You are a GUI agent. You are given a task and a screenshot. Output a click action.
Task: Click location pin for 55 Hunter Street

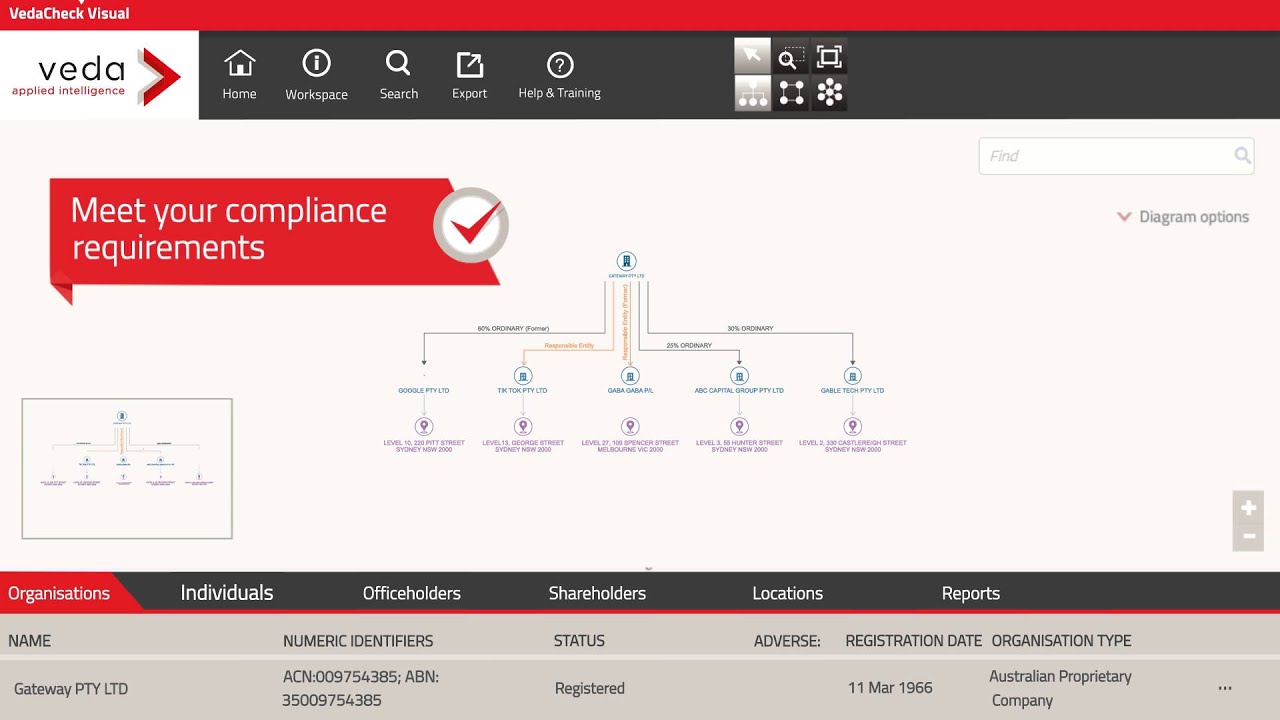(x=739, y=427)
